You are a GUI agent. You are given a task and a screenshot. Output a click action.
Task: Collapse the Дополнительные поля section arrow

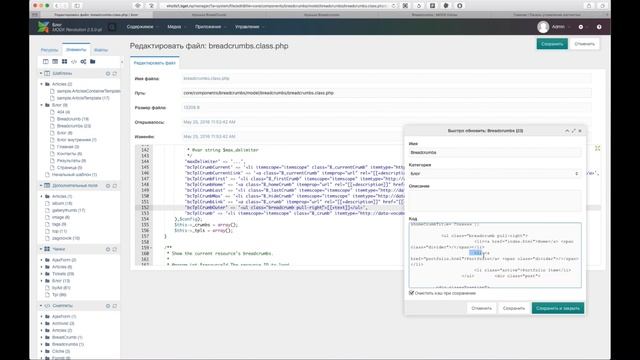tap(41, 186)
